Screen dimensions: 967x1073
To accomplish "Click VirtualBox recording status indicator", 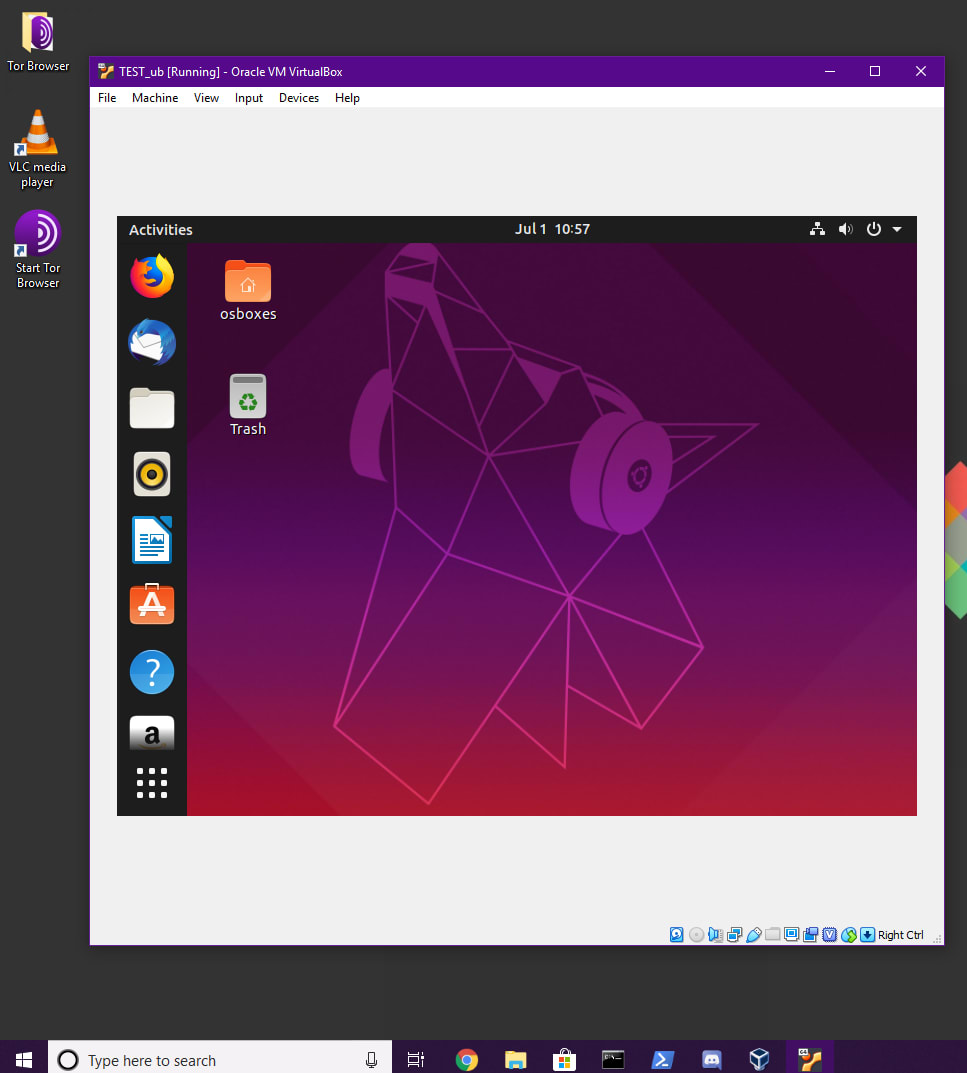I will (x=811, y=935).
